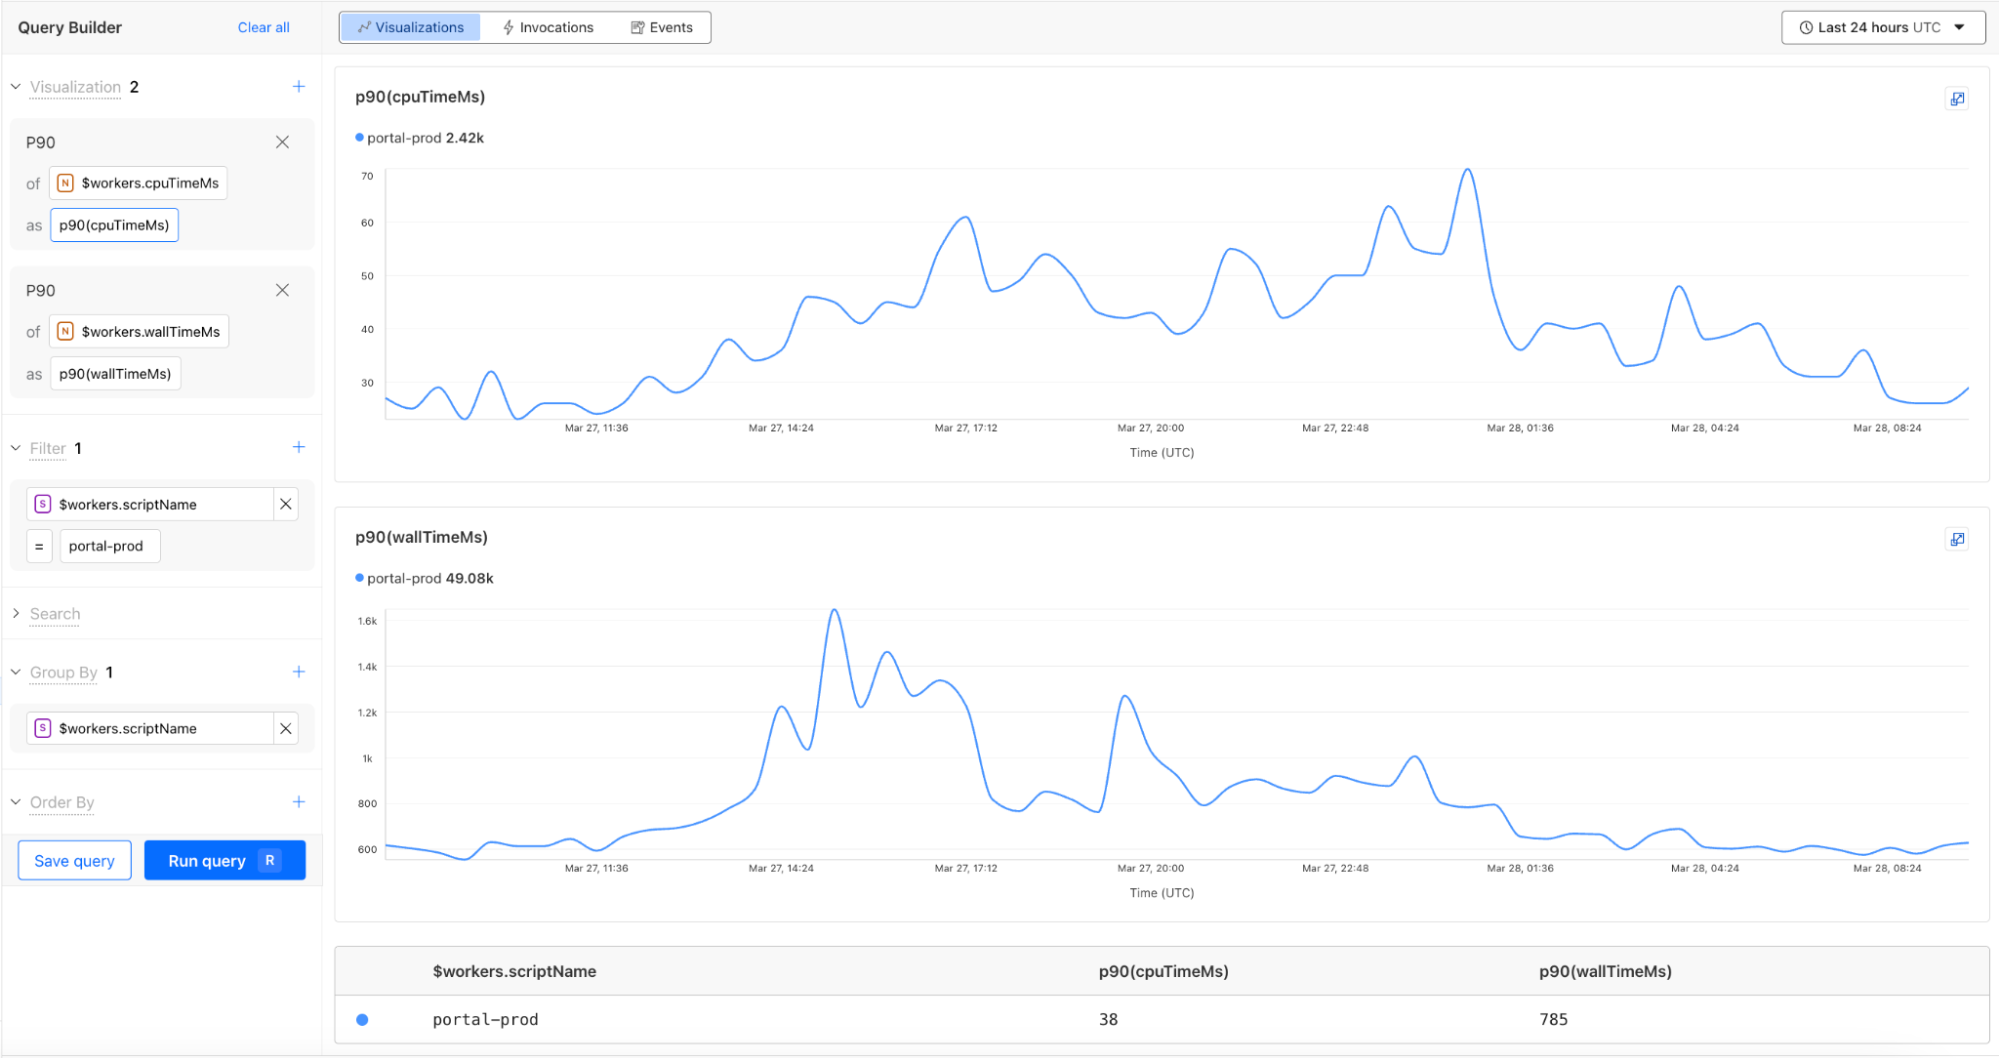Collapse the Order By section
This screenshot has height=1059, width=1999.
(16, 802)
